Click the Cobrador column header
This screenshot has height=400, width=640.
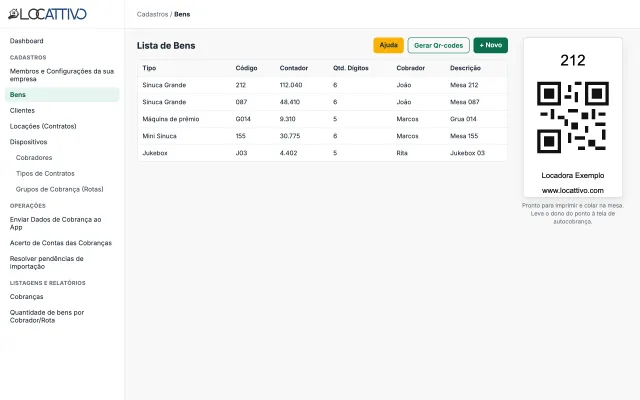(410, 68)
